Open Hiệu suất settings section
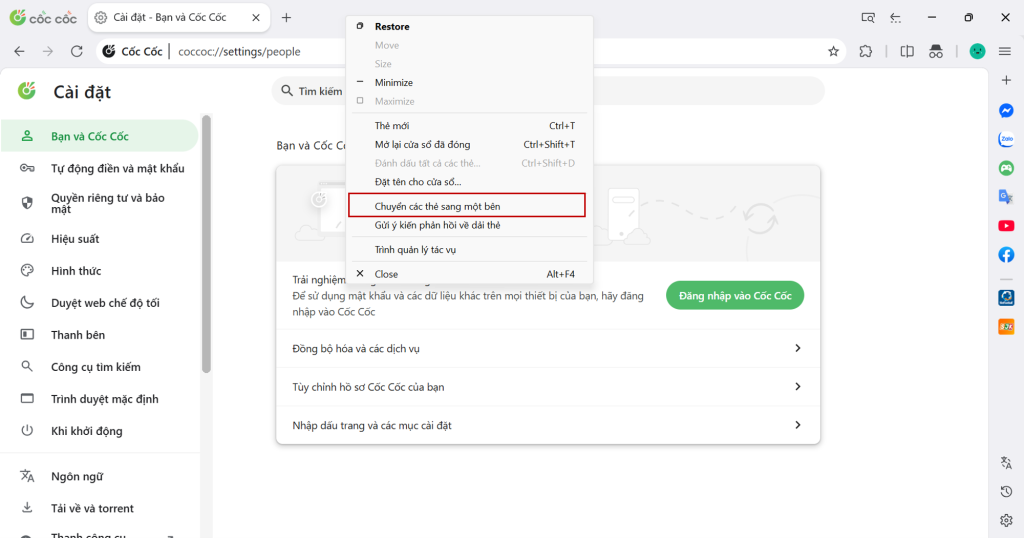 pos(99,239)
